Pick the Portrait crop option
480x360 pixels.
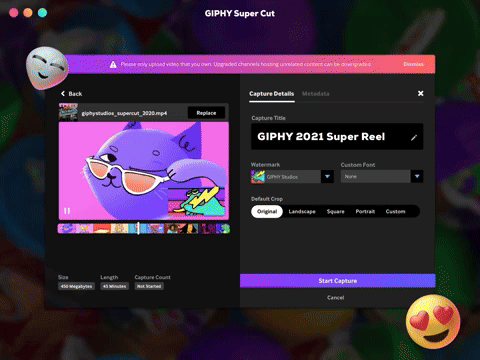(x=365, y=212)
